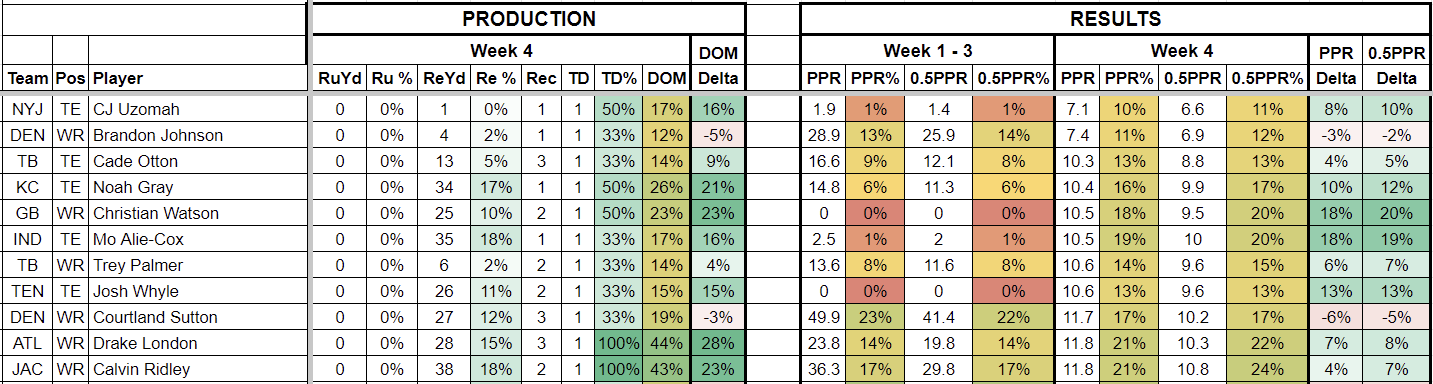The height and width of the screenshot is (384, 1433).
Task: Select the Team column header
Action: click(27, 78)
